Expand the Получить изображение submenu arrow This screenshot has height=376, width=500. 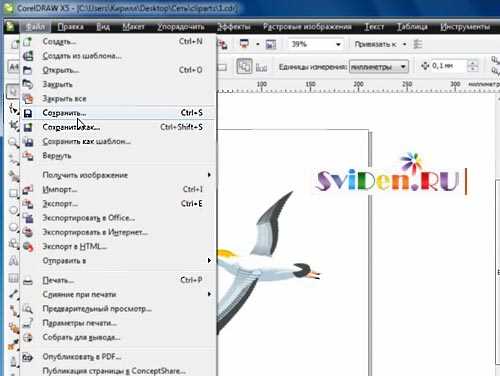(x=209, y=175)
